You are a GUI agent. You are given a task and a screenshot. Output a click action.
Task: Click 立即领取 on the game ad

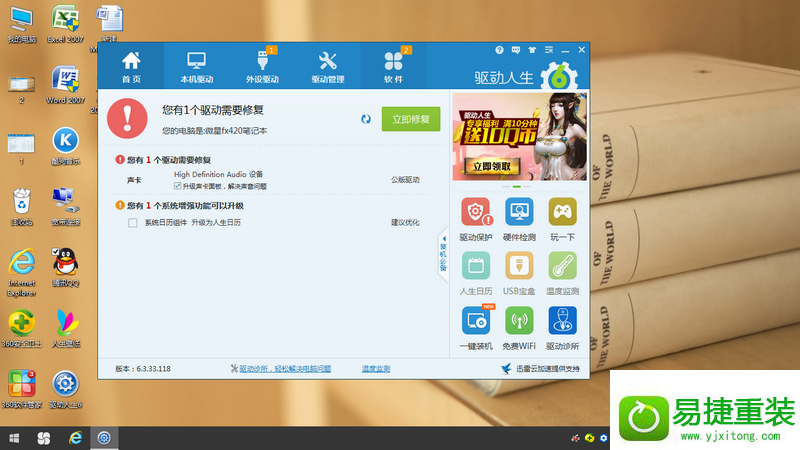492,167
